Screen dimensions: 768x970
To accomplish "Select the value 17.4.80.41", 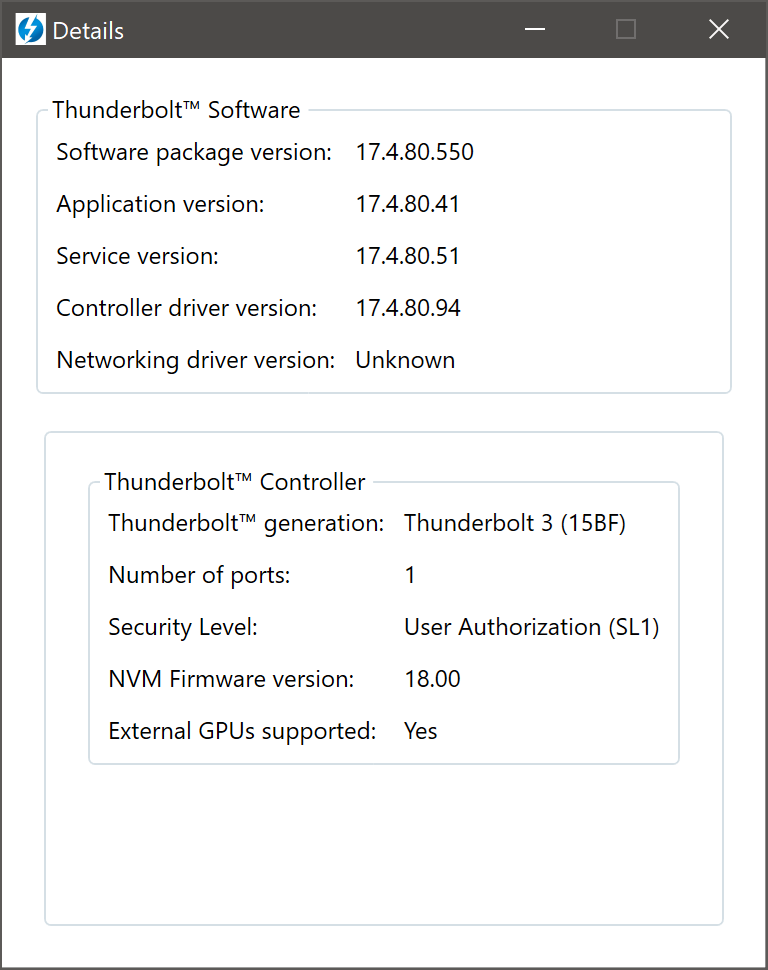I will [x=408, y=204].
